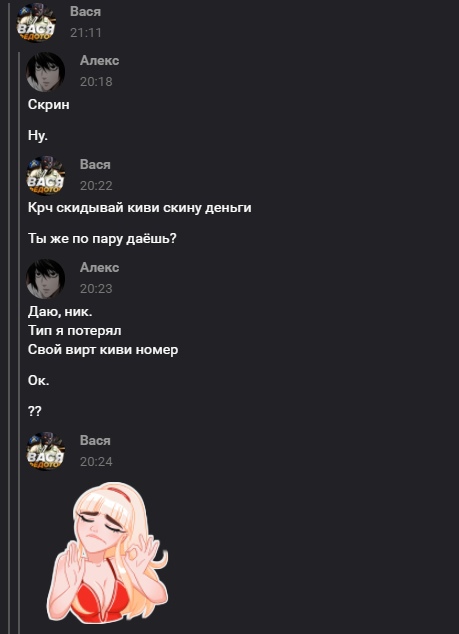Click the 20:24 timestamp
This screenshot has height=634, width=459.
coord(96,462)
